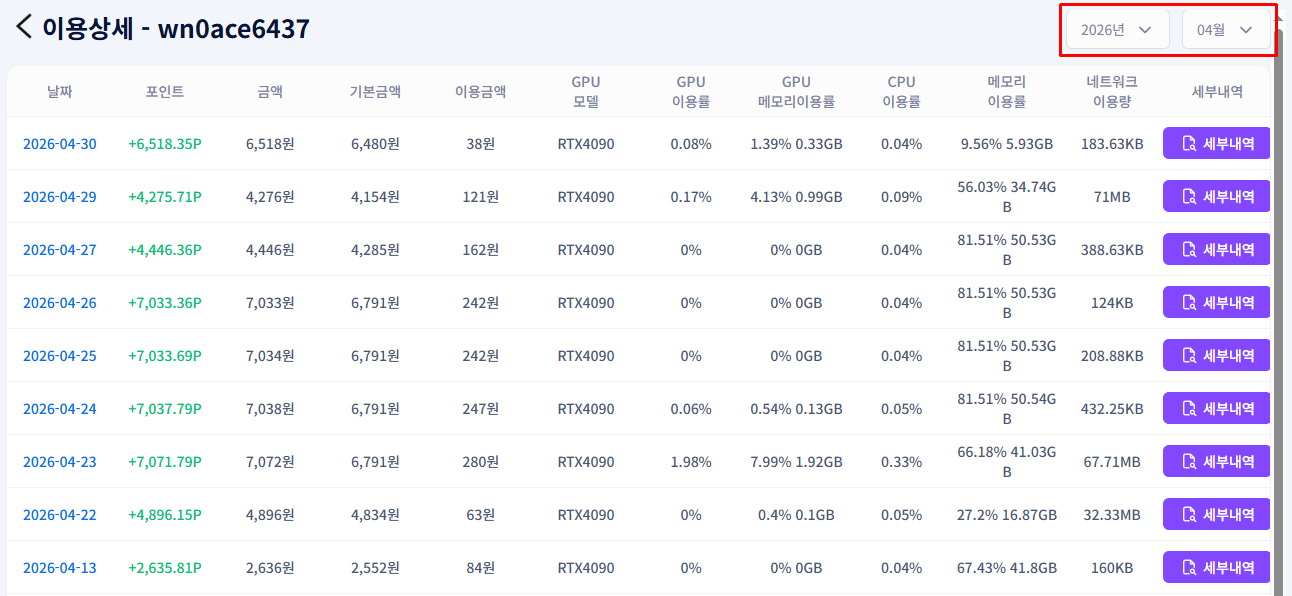
Task: Click the 네트워크 이용량 column header
Action: point(1112,92)
